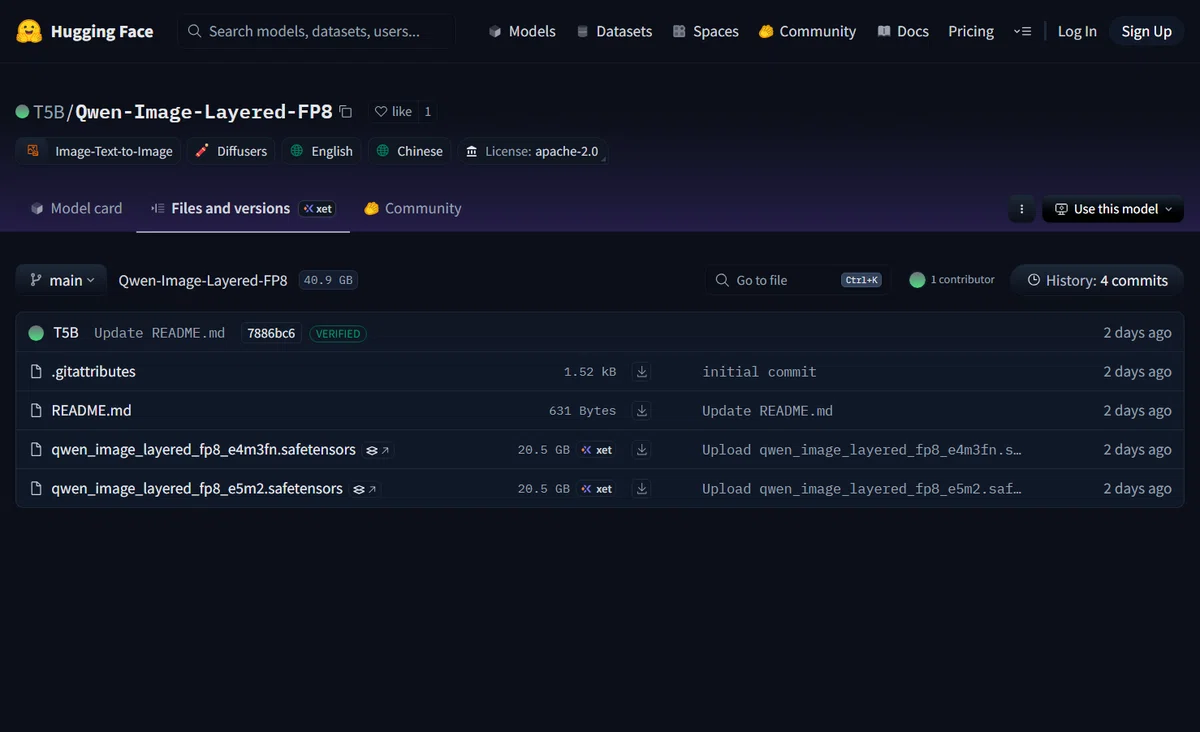Screen dimensions: 1200x732
Task: Select the Diffusers tag
Action: 231,151
